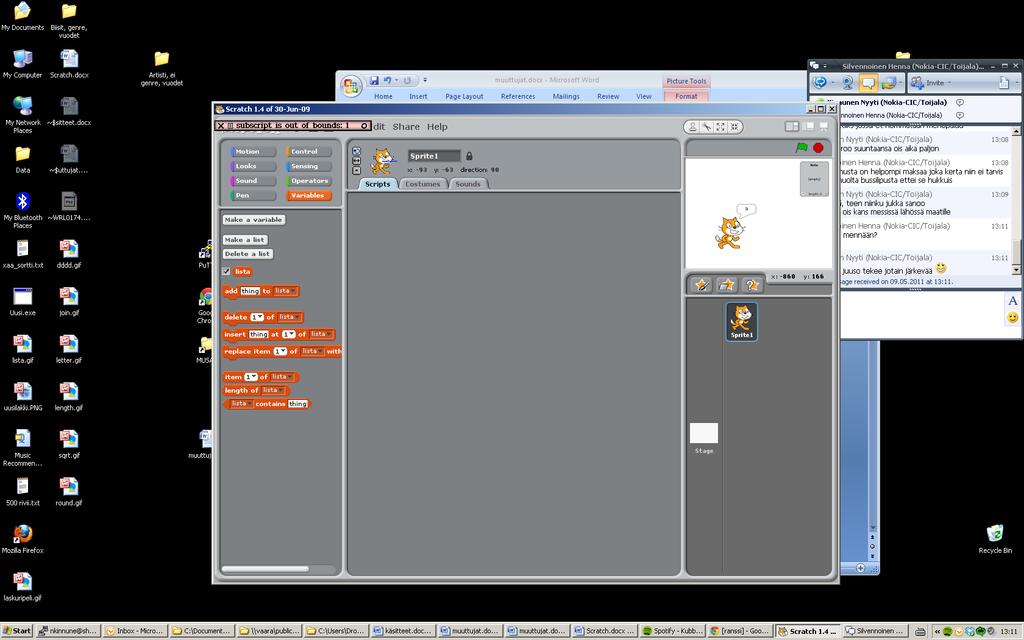This screenshot has width=1024, height=640.
Task: Click the instant message icon in chat window
Action: coord(868,82)
